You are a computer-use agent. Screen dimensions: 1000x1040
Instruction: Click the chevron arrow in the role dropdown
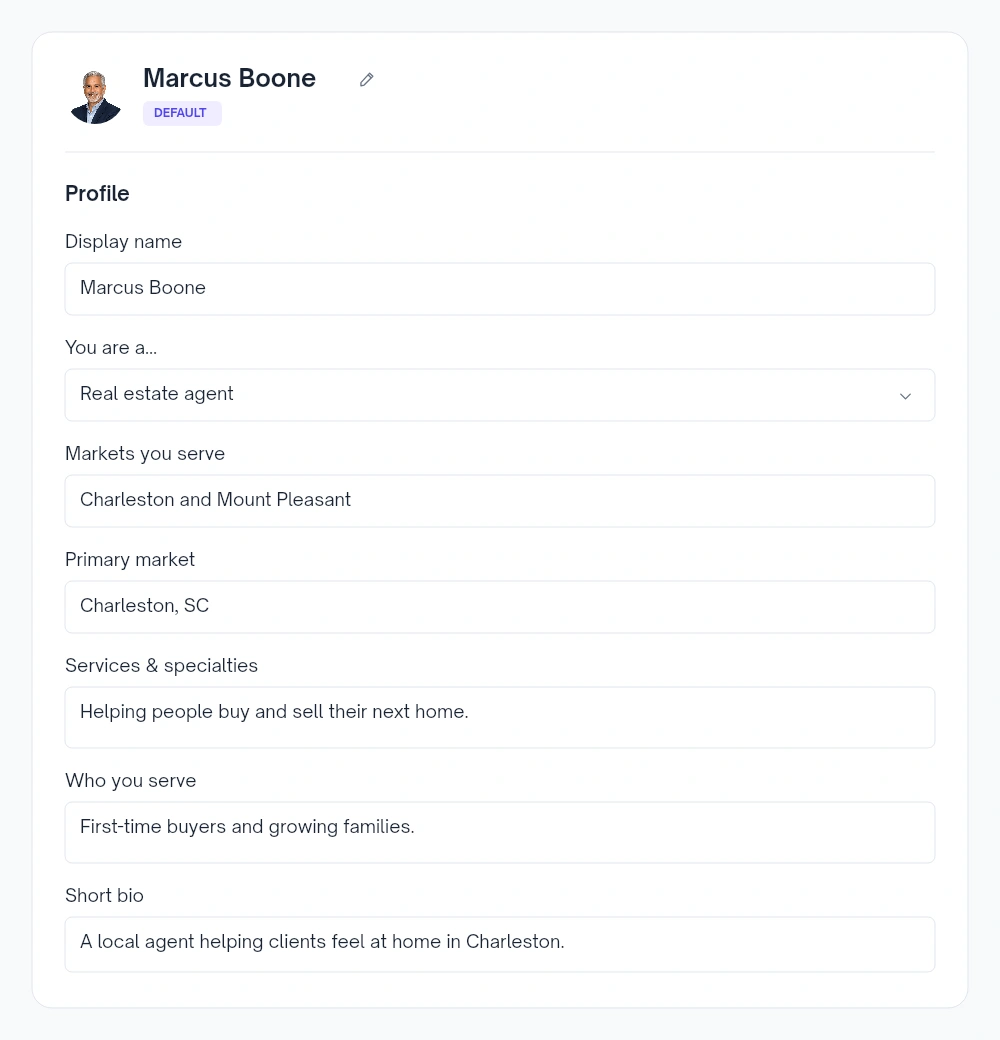pos(905,396)
